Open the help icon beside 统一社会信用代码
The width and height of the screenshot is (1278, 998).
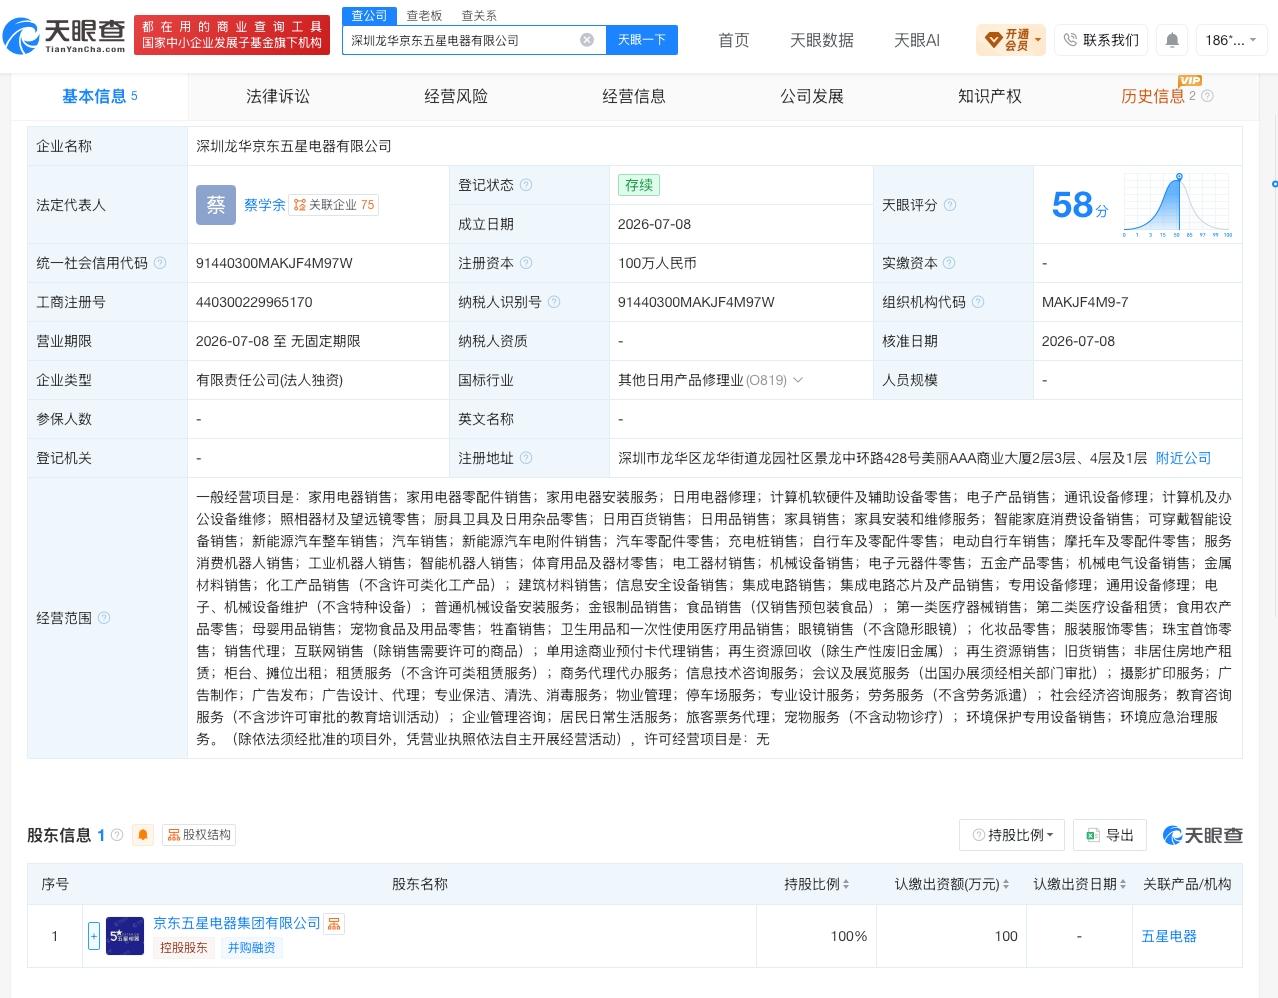pyautogui.click(x=160, y=263)
